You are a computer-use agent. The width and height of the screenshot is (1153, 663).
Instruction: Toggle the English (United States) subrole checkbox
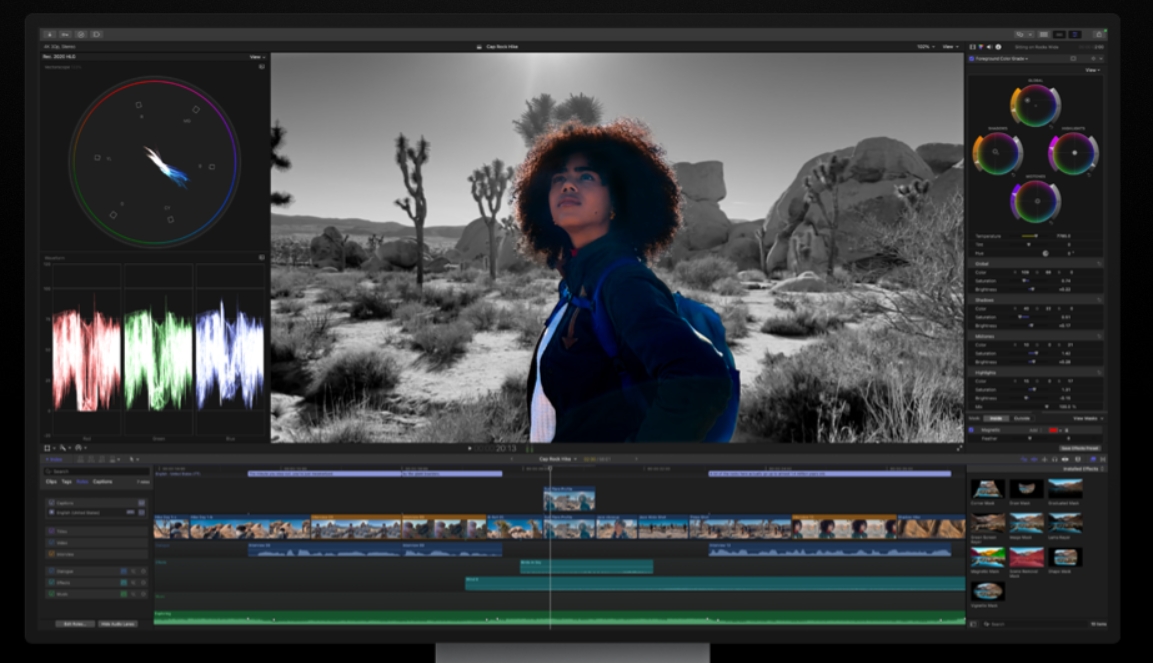click(x=51, y=512)
